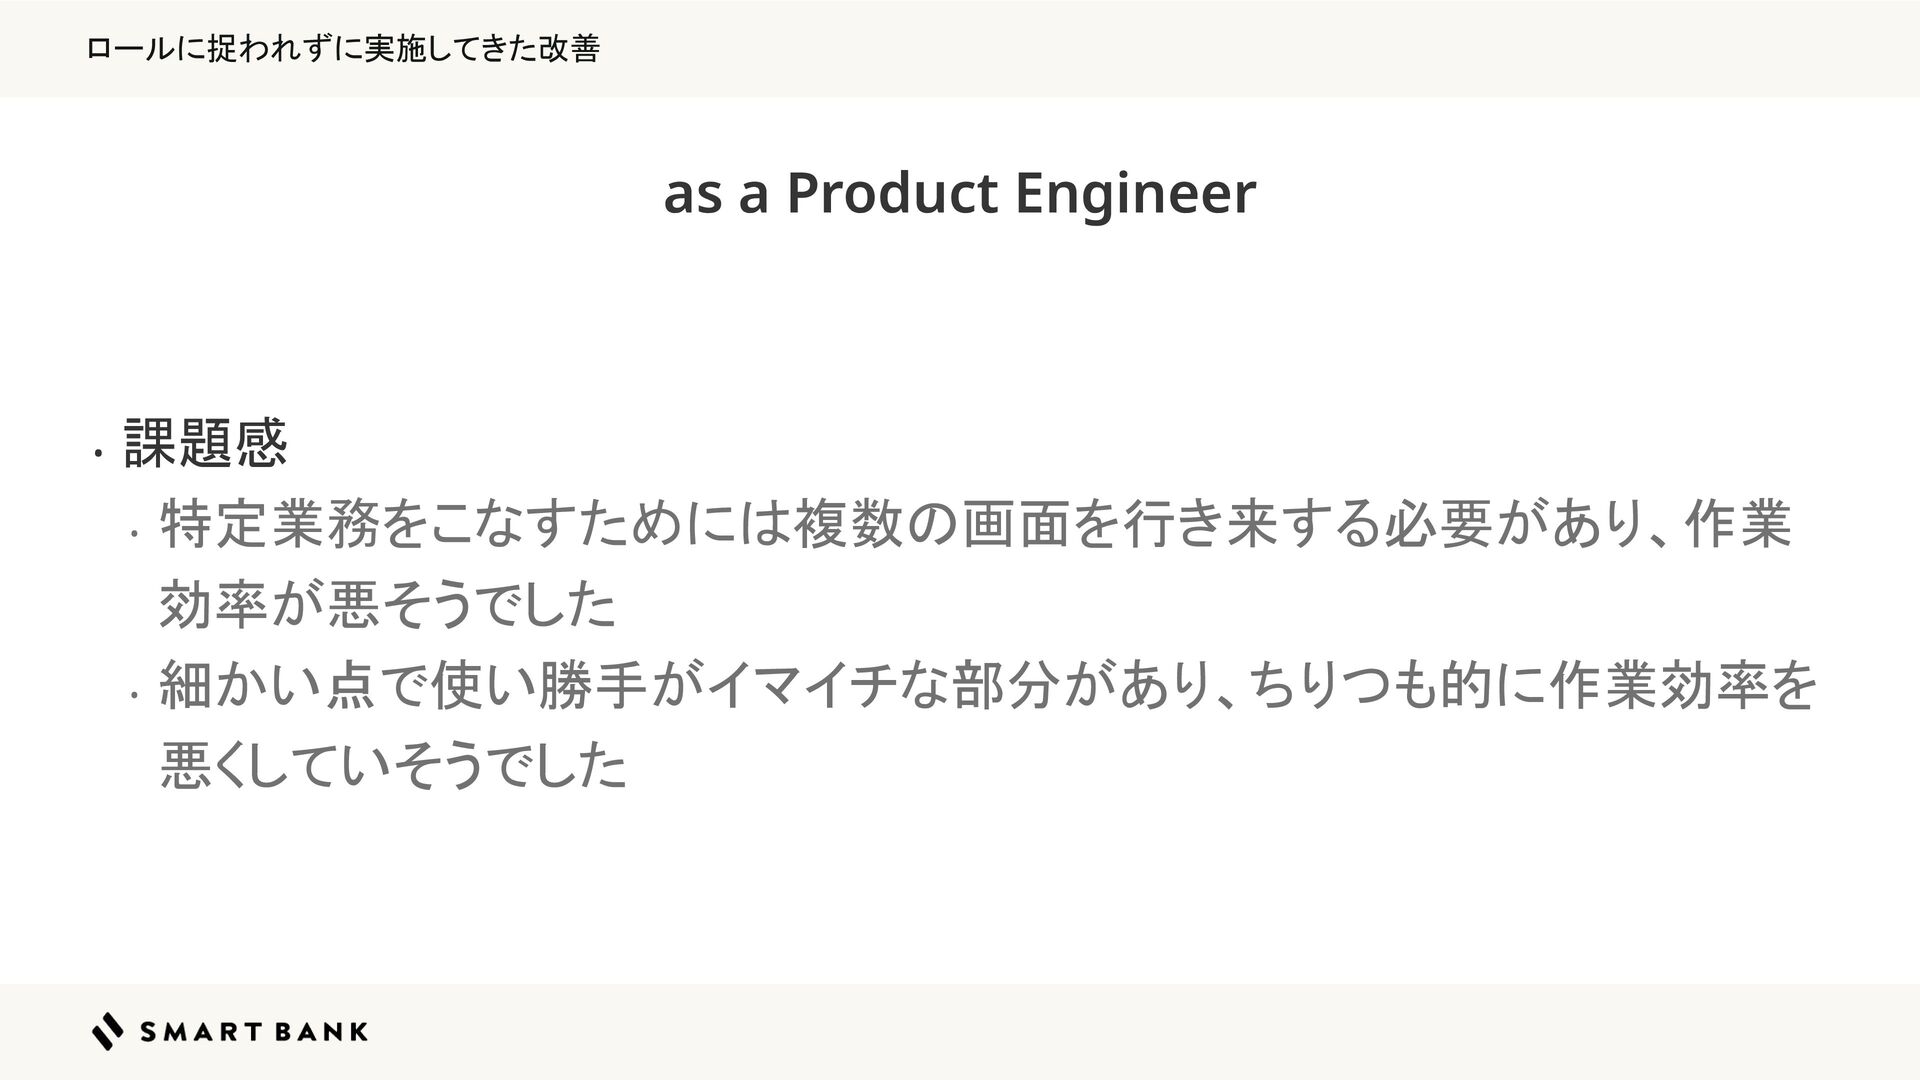Click the slide title 'as a Product Engineer'
The image size is (1920, 1080).
click(x=959, y=193)
